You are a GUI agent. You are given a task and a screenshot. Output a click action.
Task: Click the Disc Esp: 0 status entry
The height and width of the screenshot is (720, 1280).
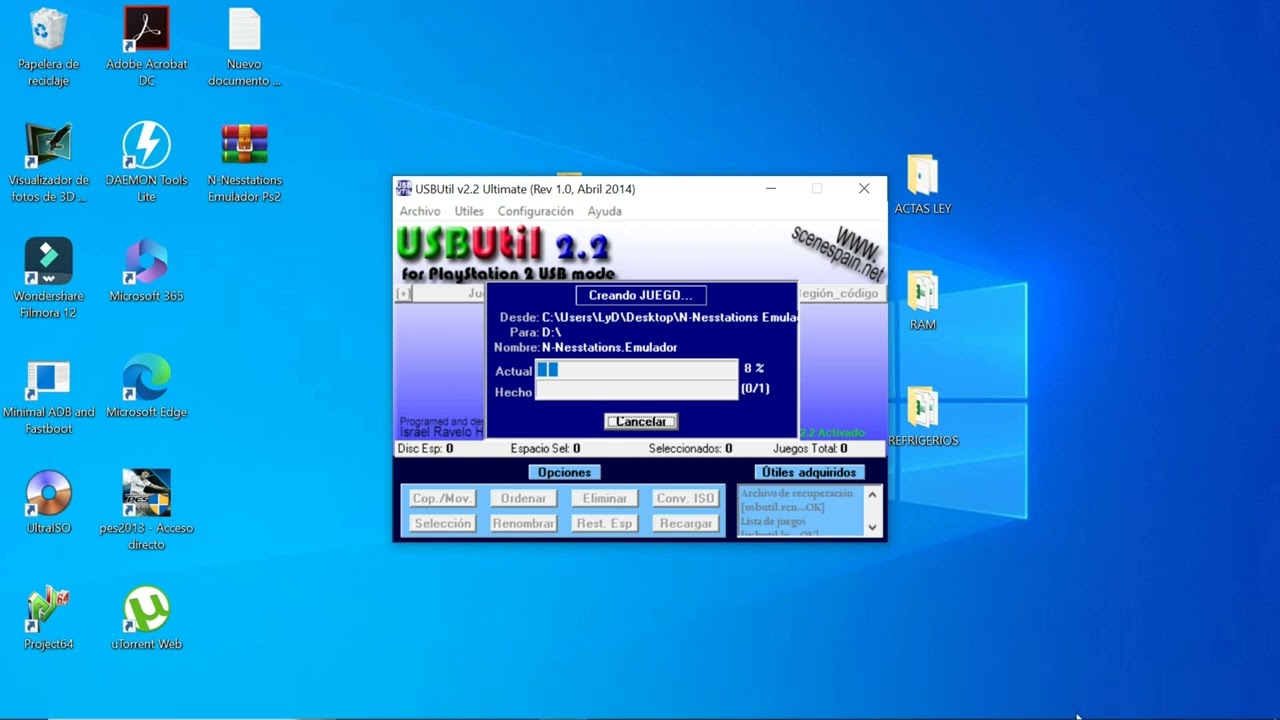pos(425,449)
